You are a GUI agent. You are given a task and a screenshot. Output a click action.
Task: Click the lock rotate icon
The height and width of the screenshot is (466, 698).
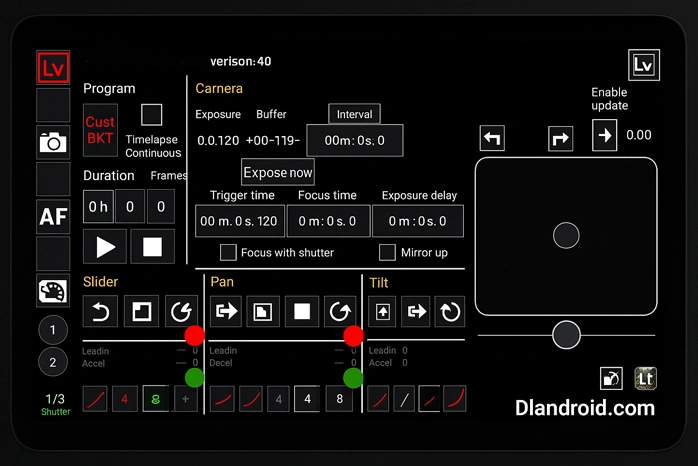coord(611,379)
